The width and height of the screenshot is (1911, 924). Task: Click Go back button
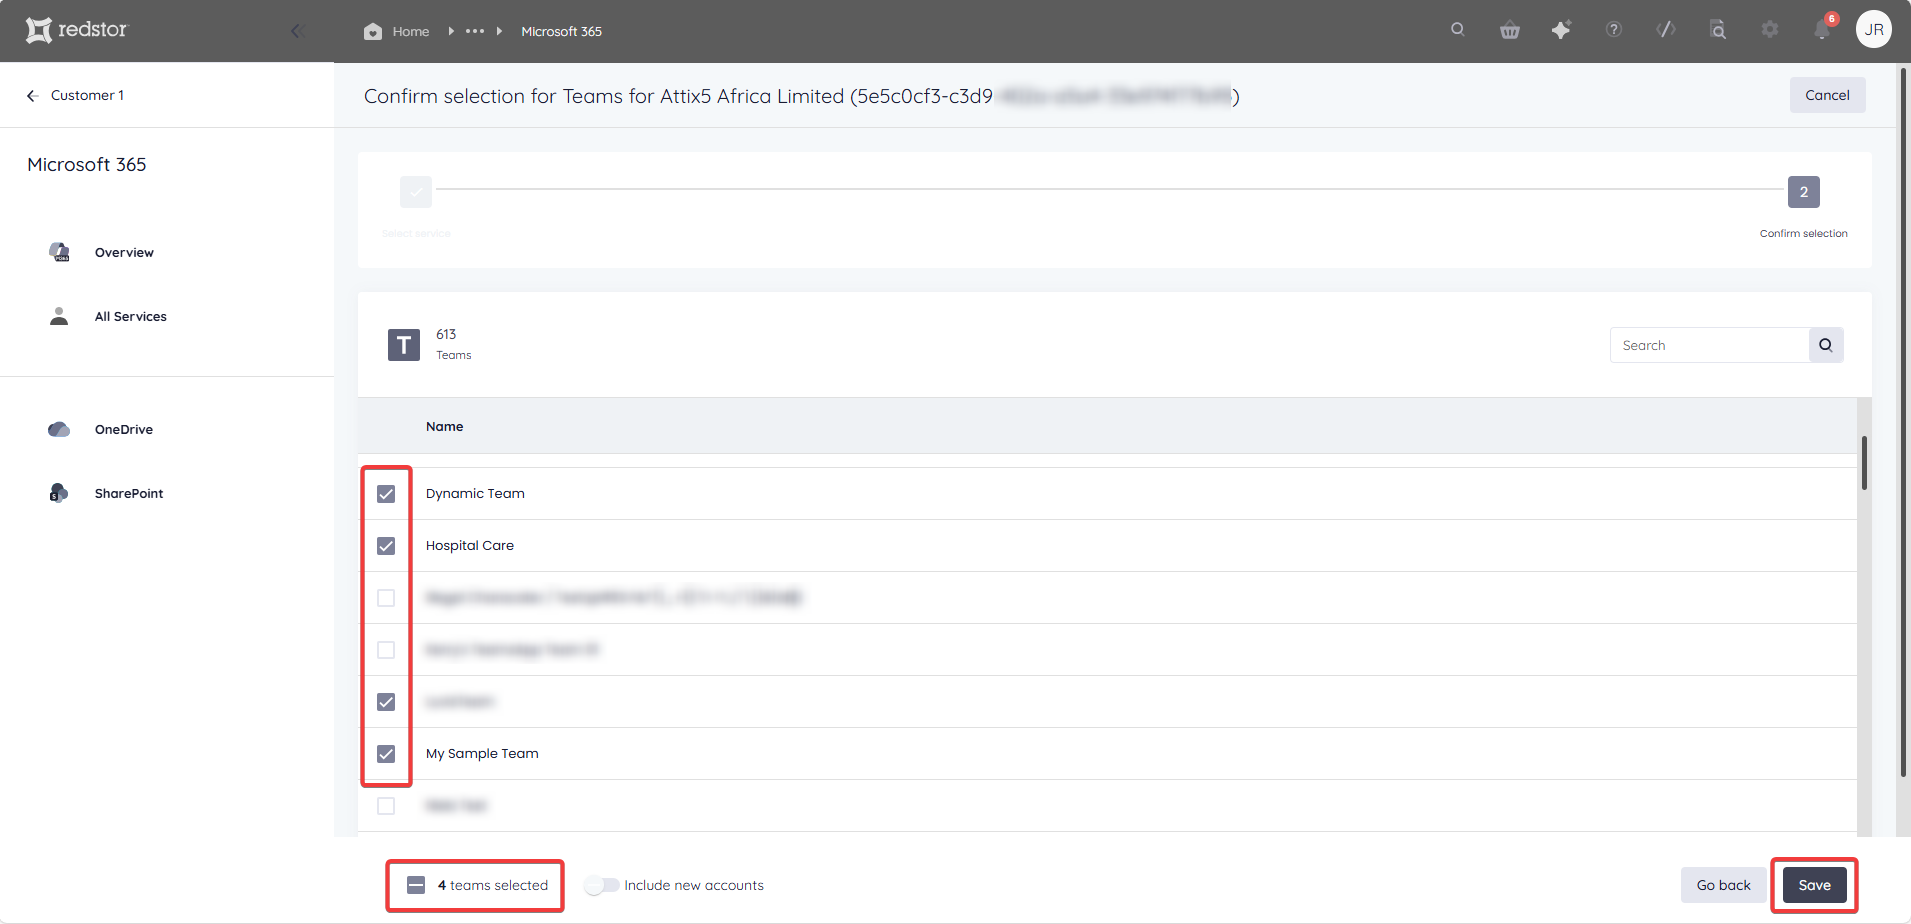pos(1723,885)
